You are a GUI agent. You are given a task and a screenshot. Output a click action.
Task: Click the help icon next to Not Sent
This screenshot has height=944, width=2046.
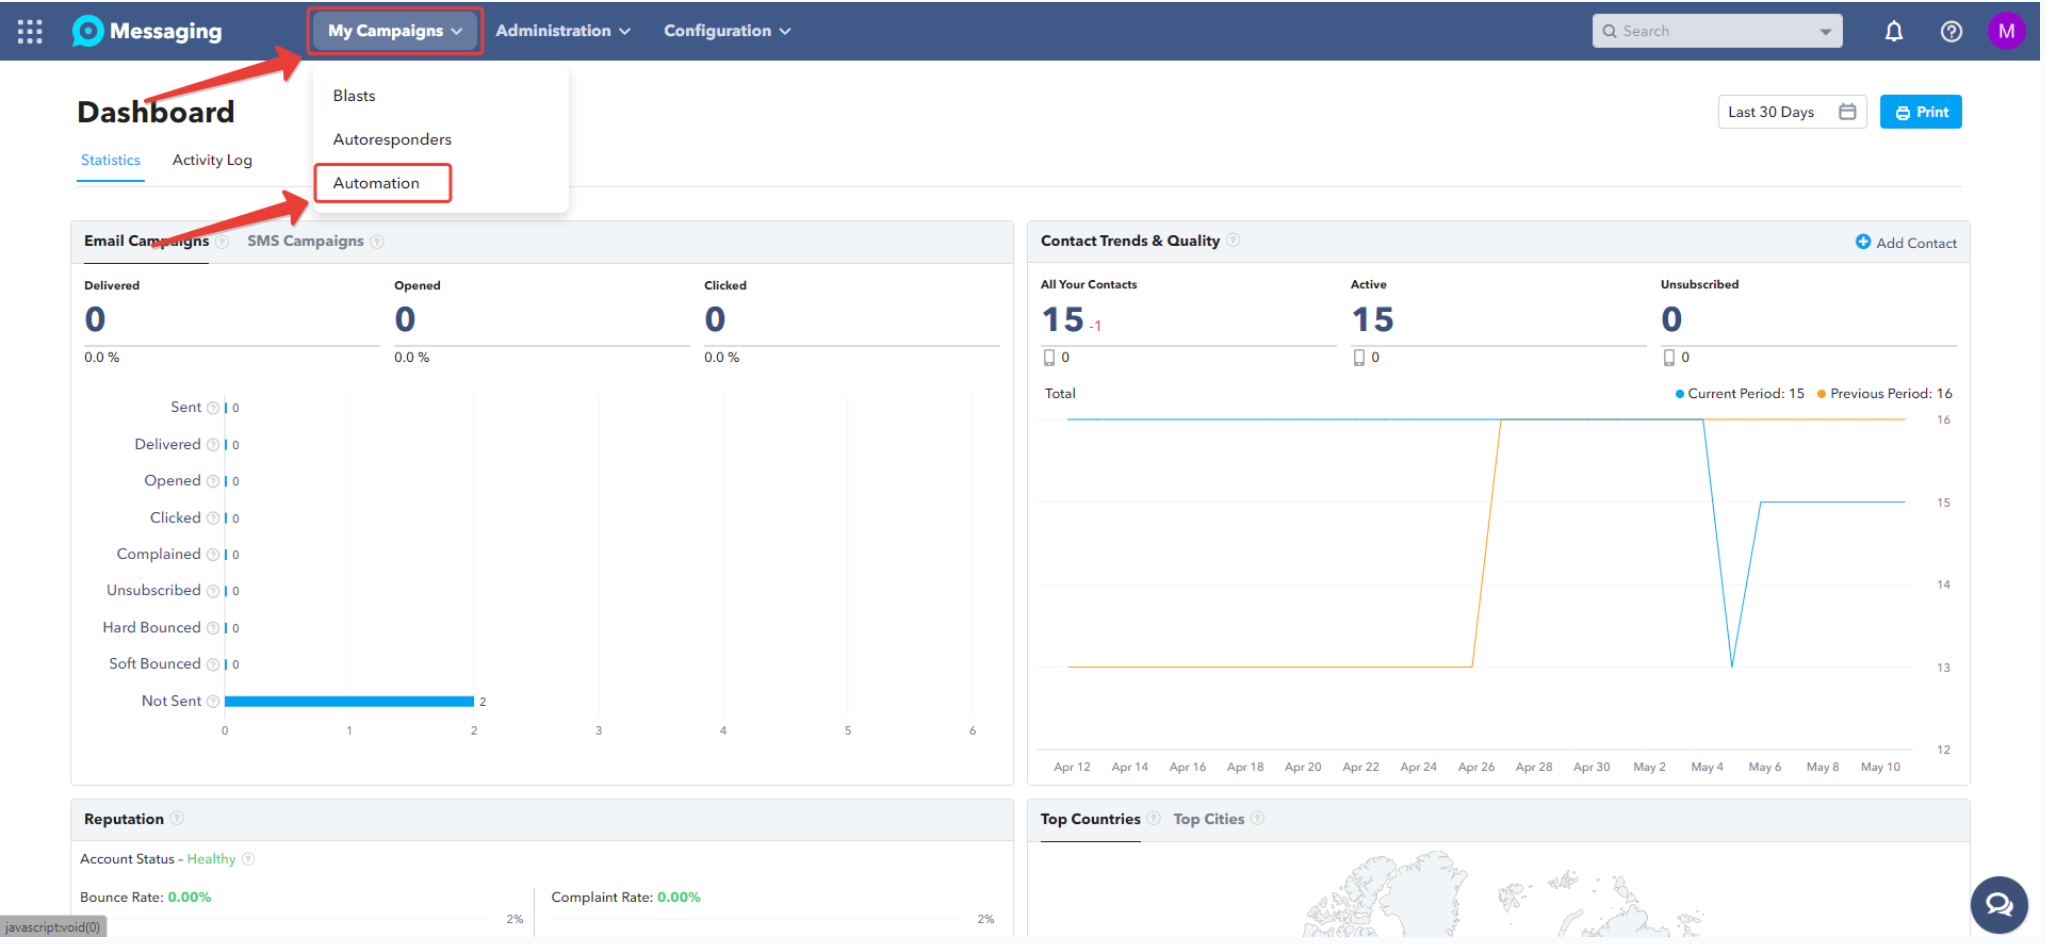(x=212, y=701)
